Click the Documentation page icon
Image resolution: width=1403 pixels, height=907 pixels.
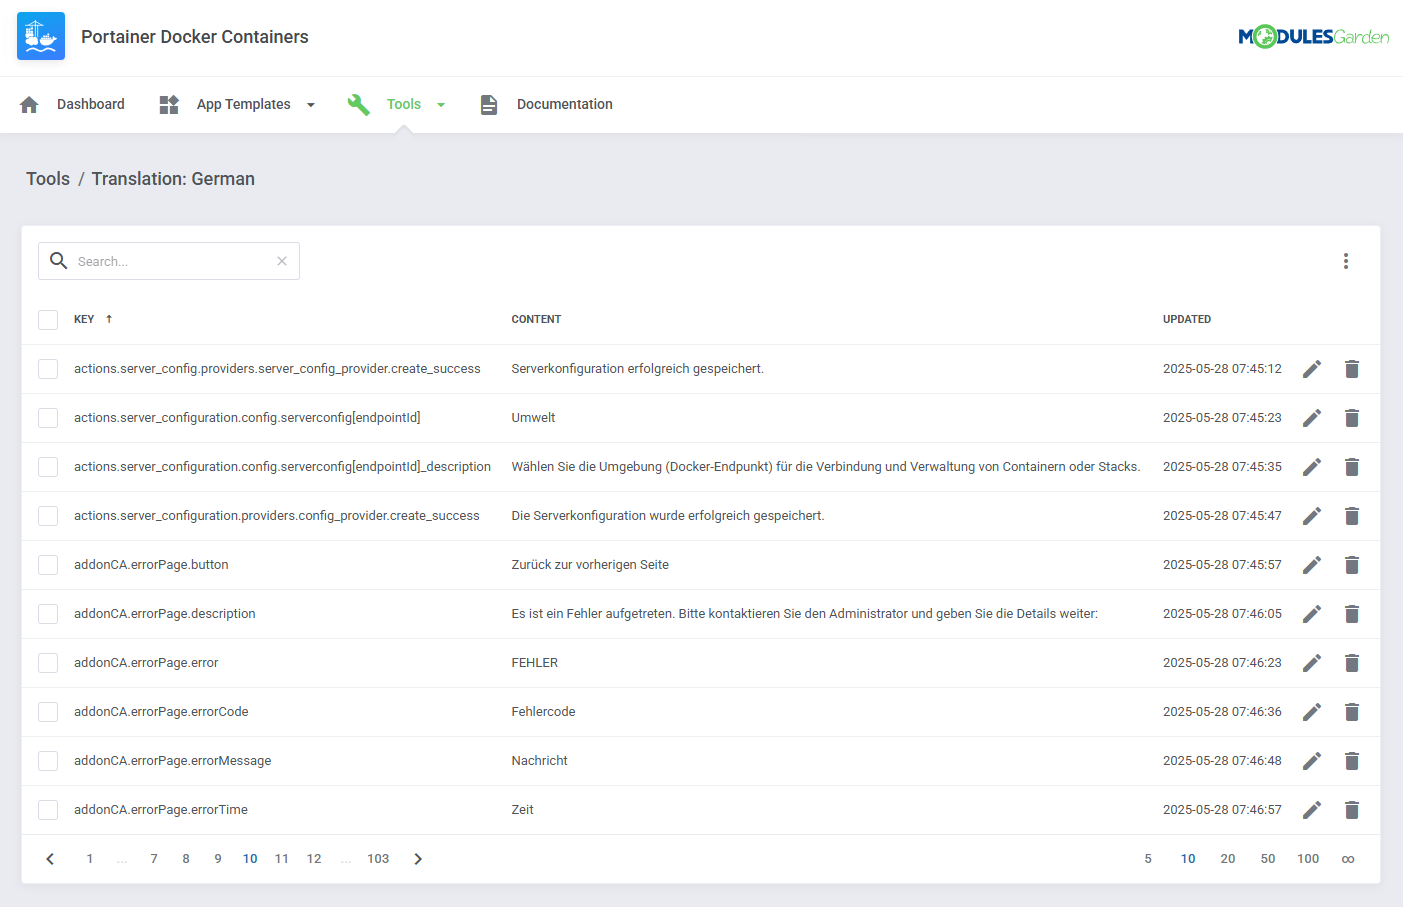point(488,103)
